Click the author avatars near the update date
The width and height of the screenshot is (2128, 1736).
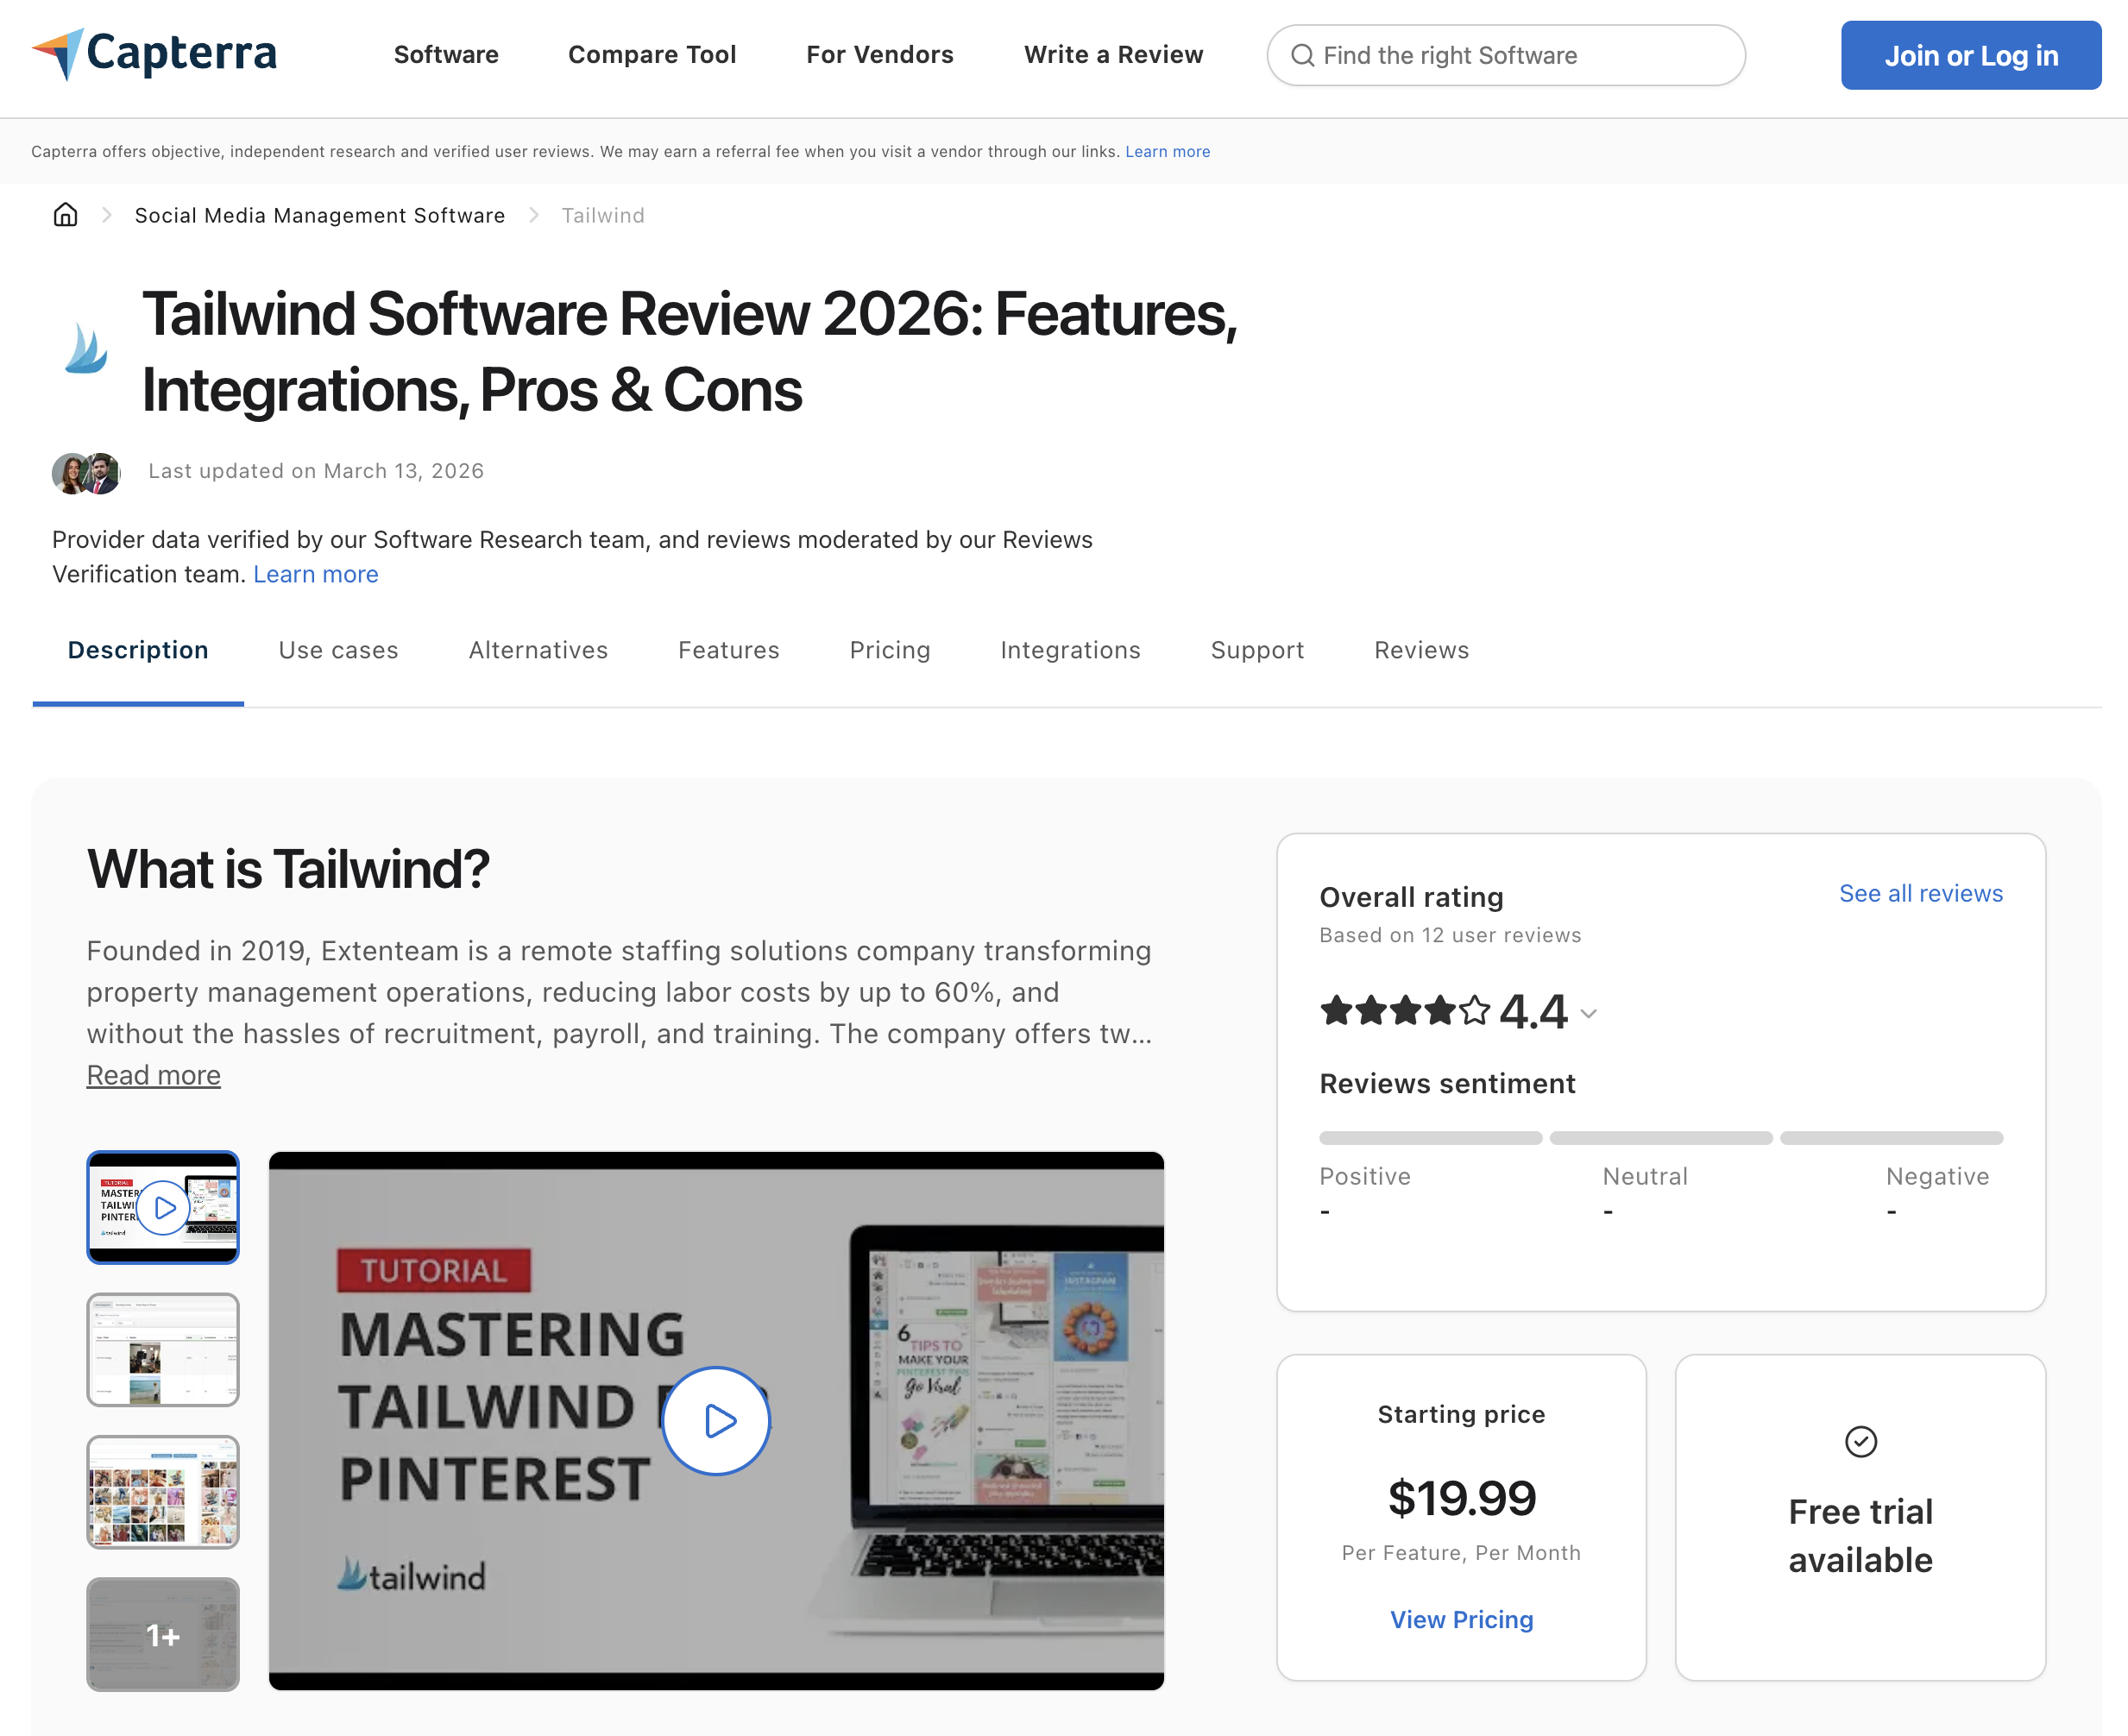pos(86,471)
